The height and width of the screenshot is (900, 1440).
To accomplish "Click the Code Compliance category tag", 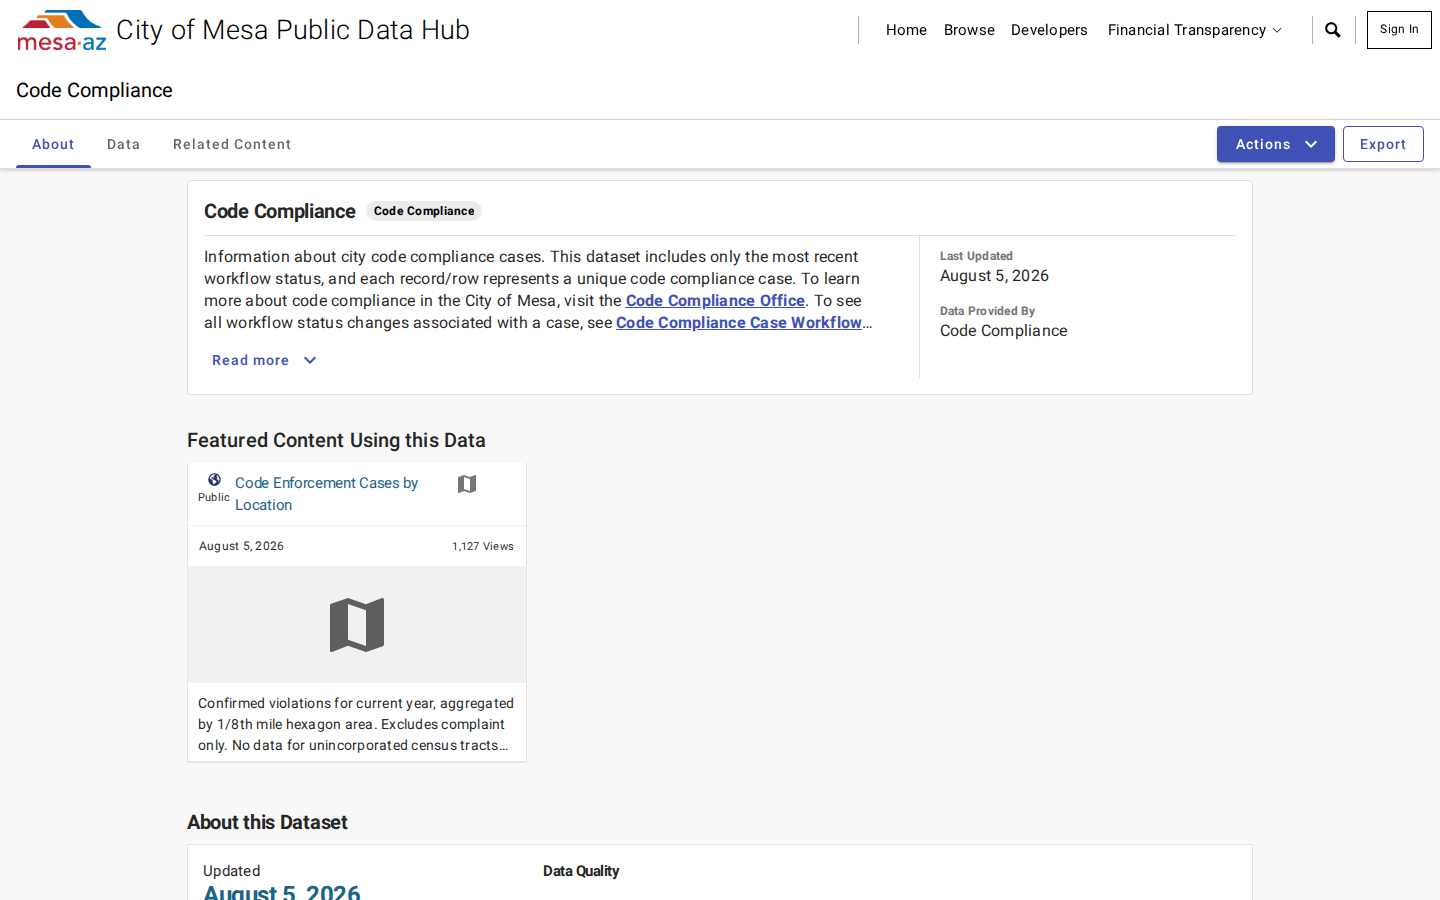I will pos(424,211).
